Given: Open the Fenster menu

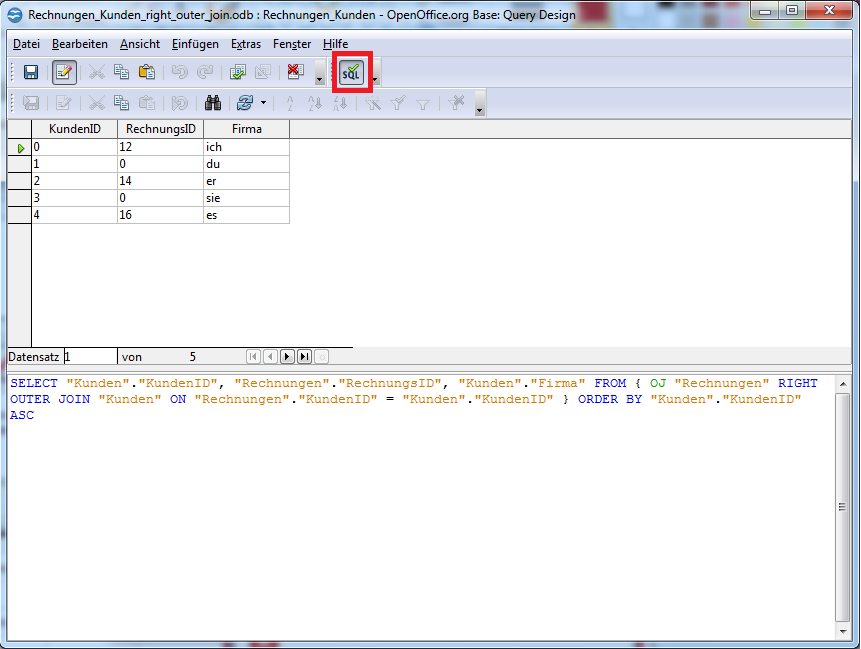Looking at the screenshot, I should (292, 44).
